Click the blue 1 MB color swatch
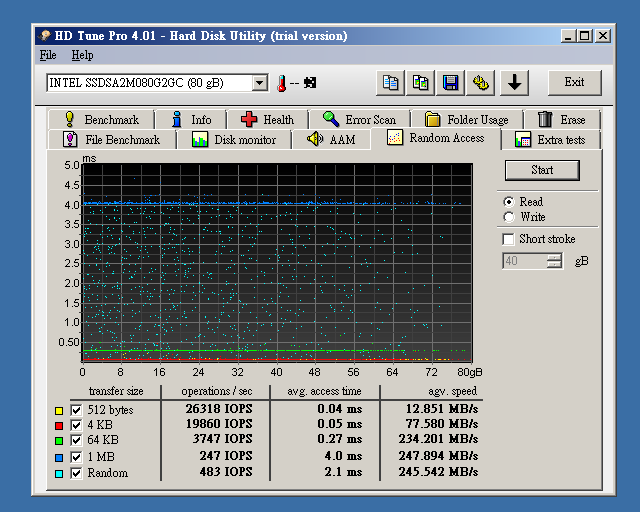 [59, 458]
